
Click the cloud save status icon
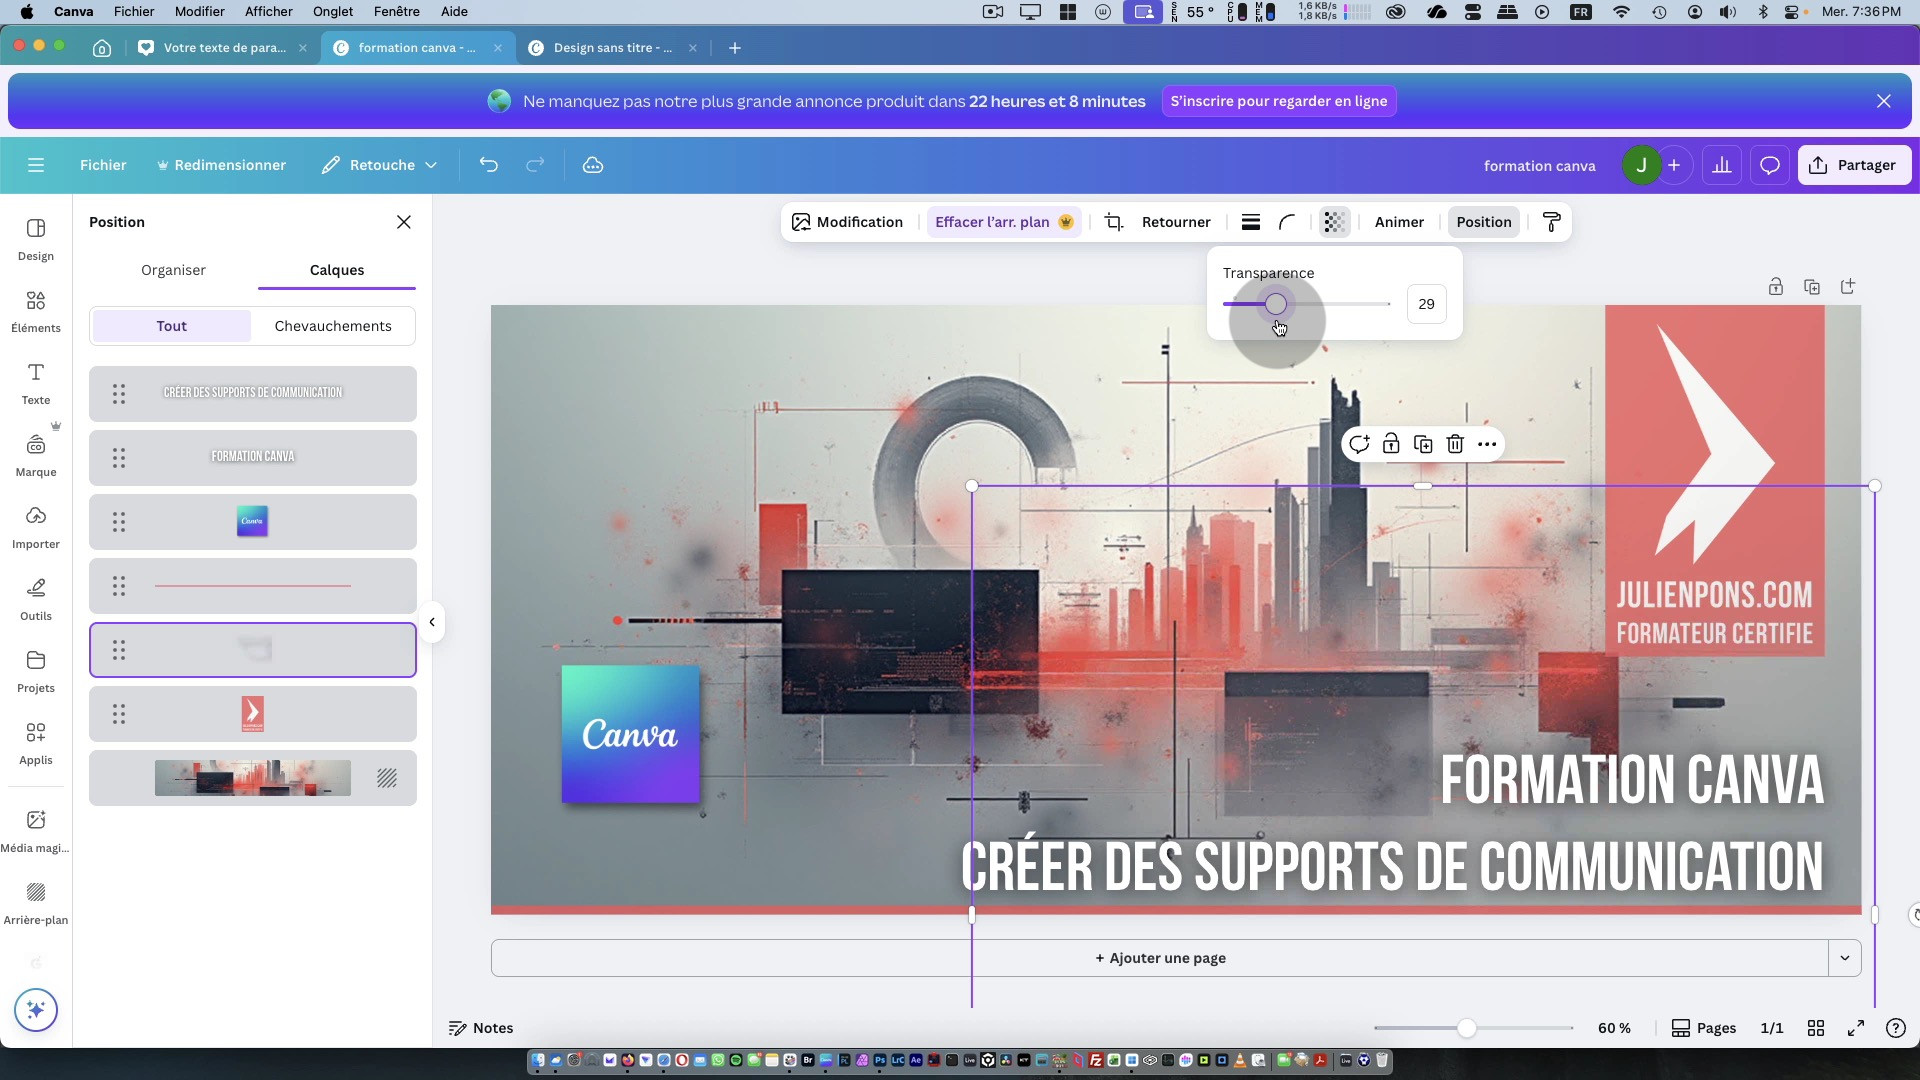point(593,165)
